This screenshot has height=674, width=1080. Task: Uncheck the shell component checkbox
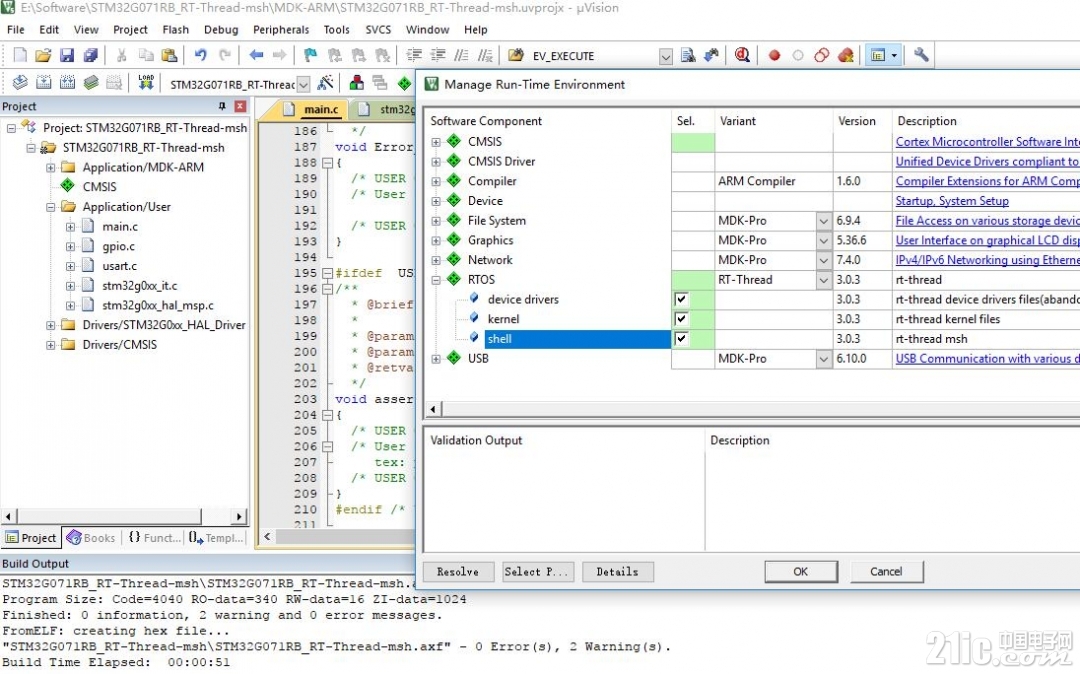coord(681,339)
